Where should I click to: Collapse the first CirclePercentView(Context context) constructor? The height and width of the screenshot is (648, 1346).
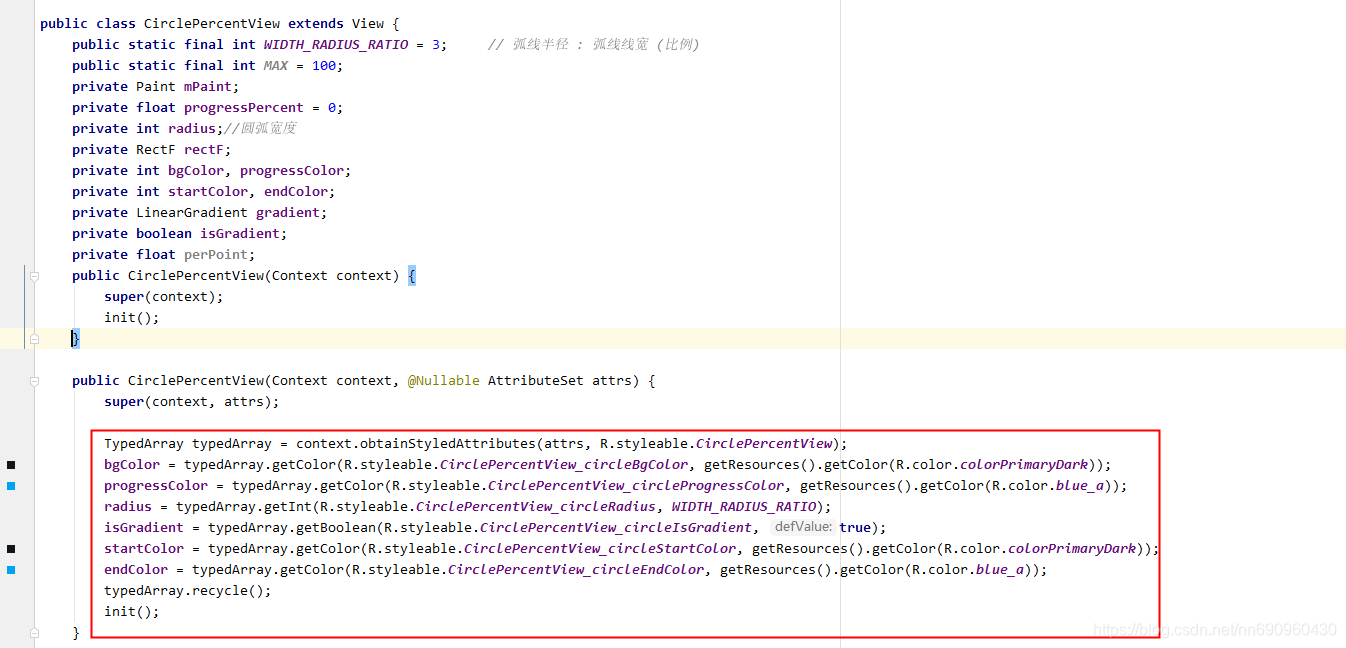33,276
